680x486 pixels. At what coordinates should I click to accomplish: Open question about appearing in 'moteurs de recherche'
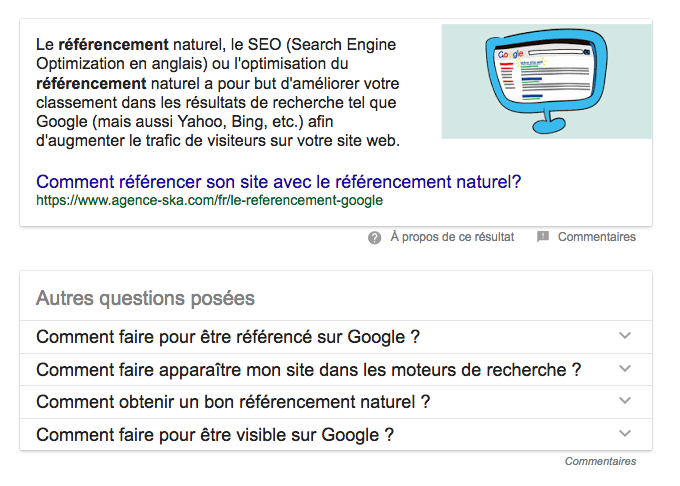pyautogui.click(x=308, y=370)
